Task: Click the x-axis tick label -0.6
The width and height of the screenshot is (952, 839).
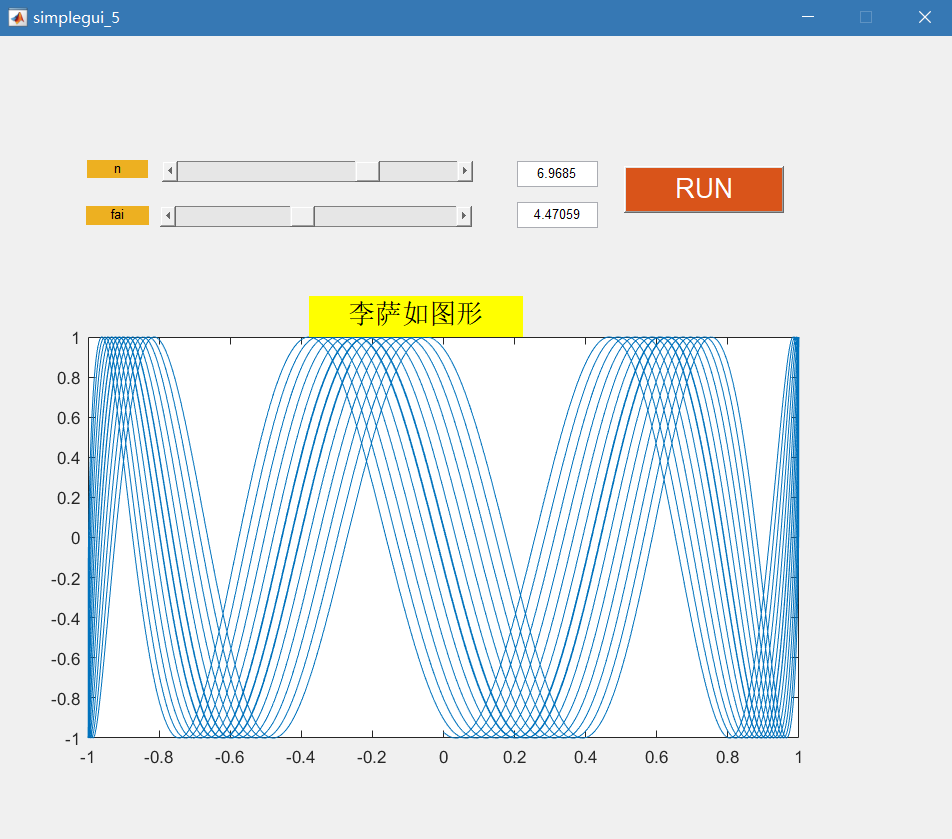Action: click(x=230, y=758)
